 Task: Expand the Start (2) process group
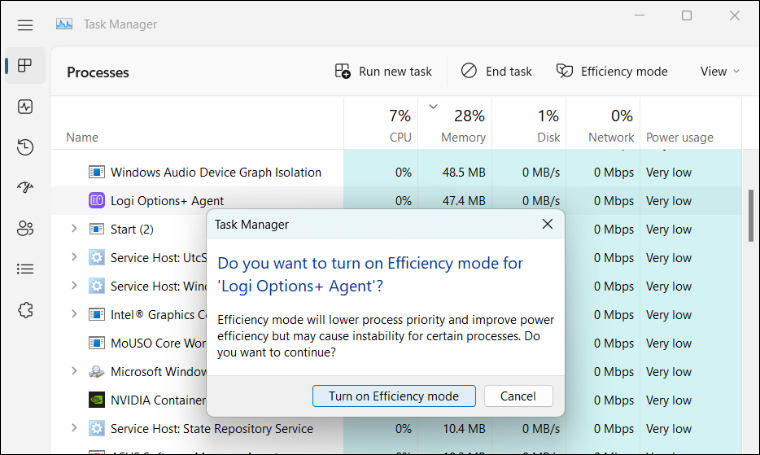74,229
